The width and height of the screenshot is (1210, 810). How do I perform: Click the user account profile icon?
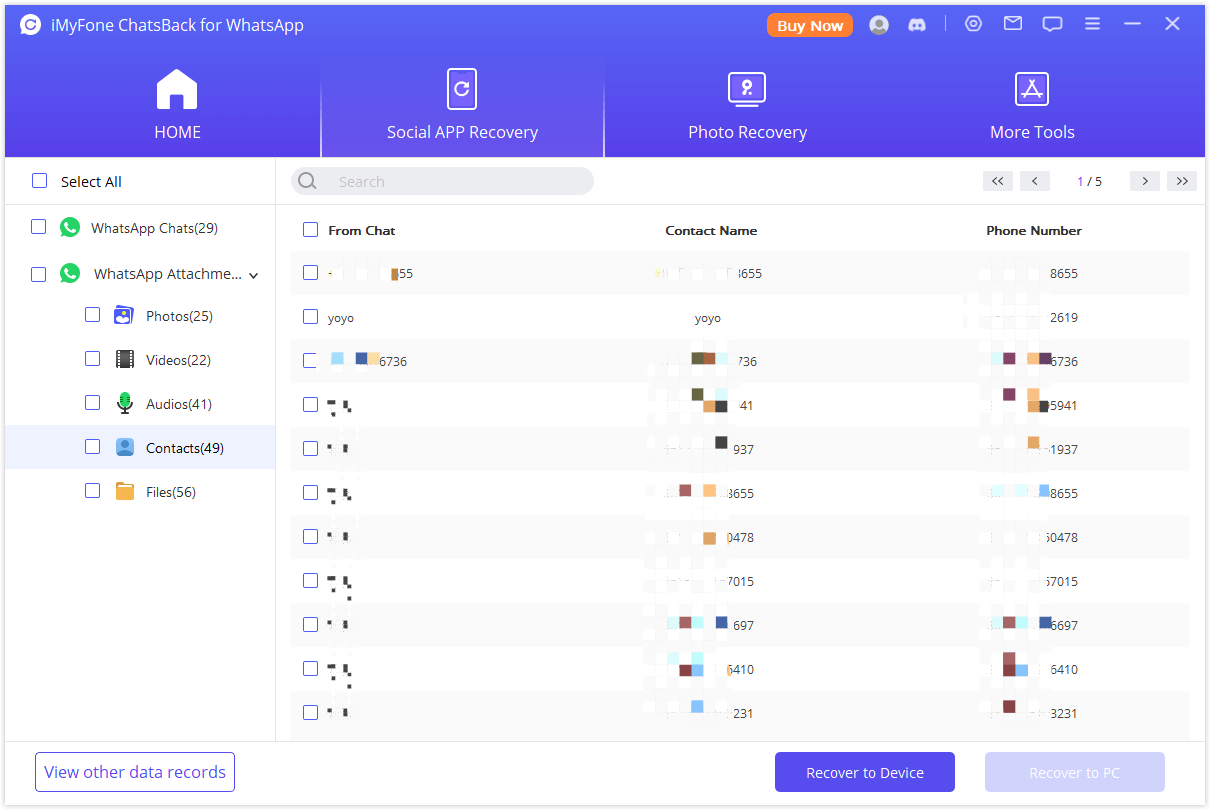point(879,25)
